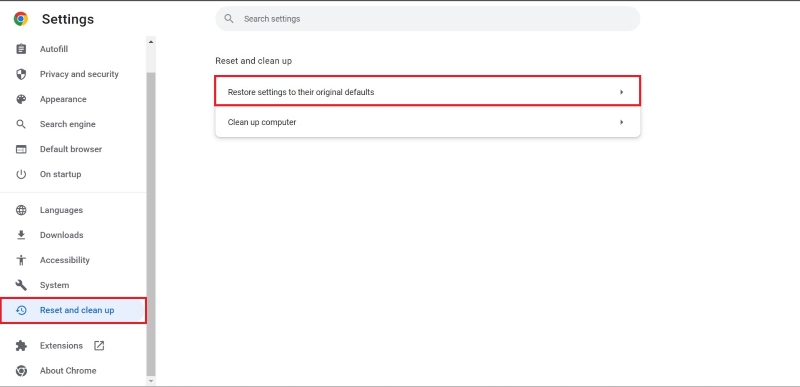Expand the Clean up computer row arrow

[621, 122]
